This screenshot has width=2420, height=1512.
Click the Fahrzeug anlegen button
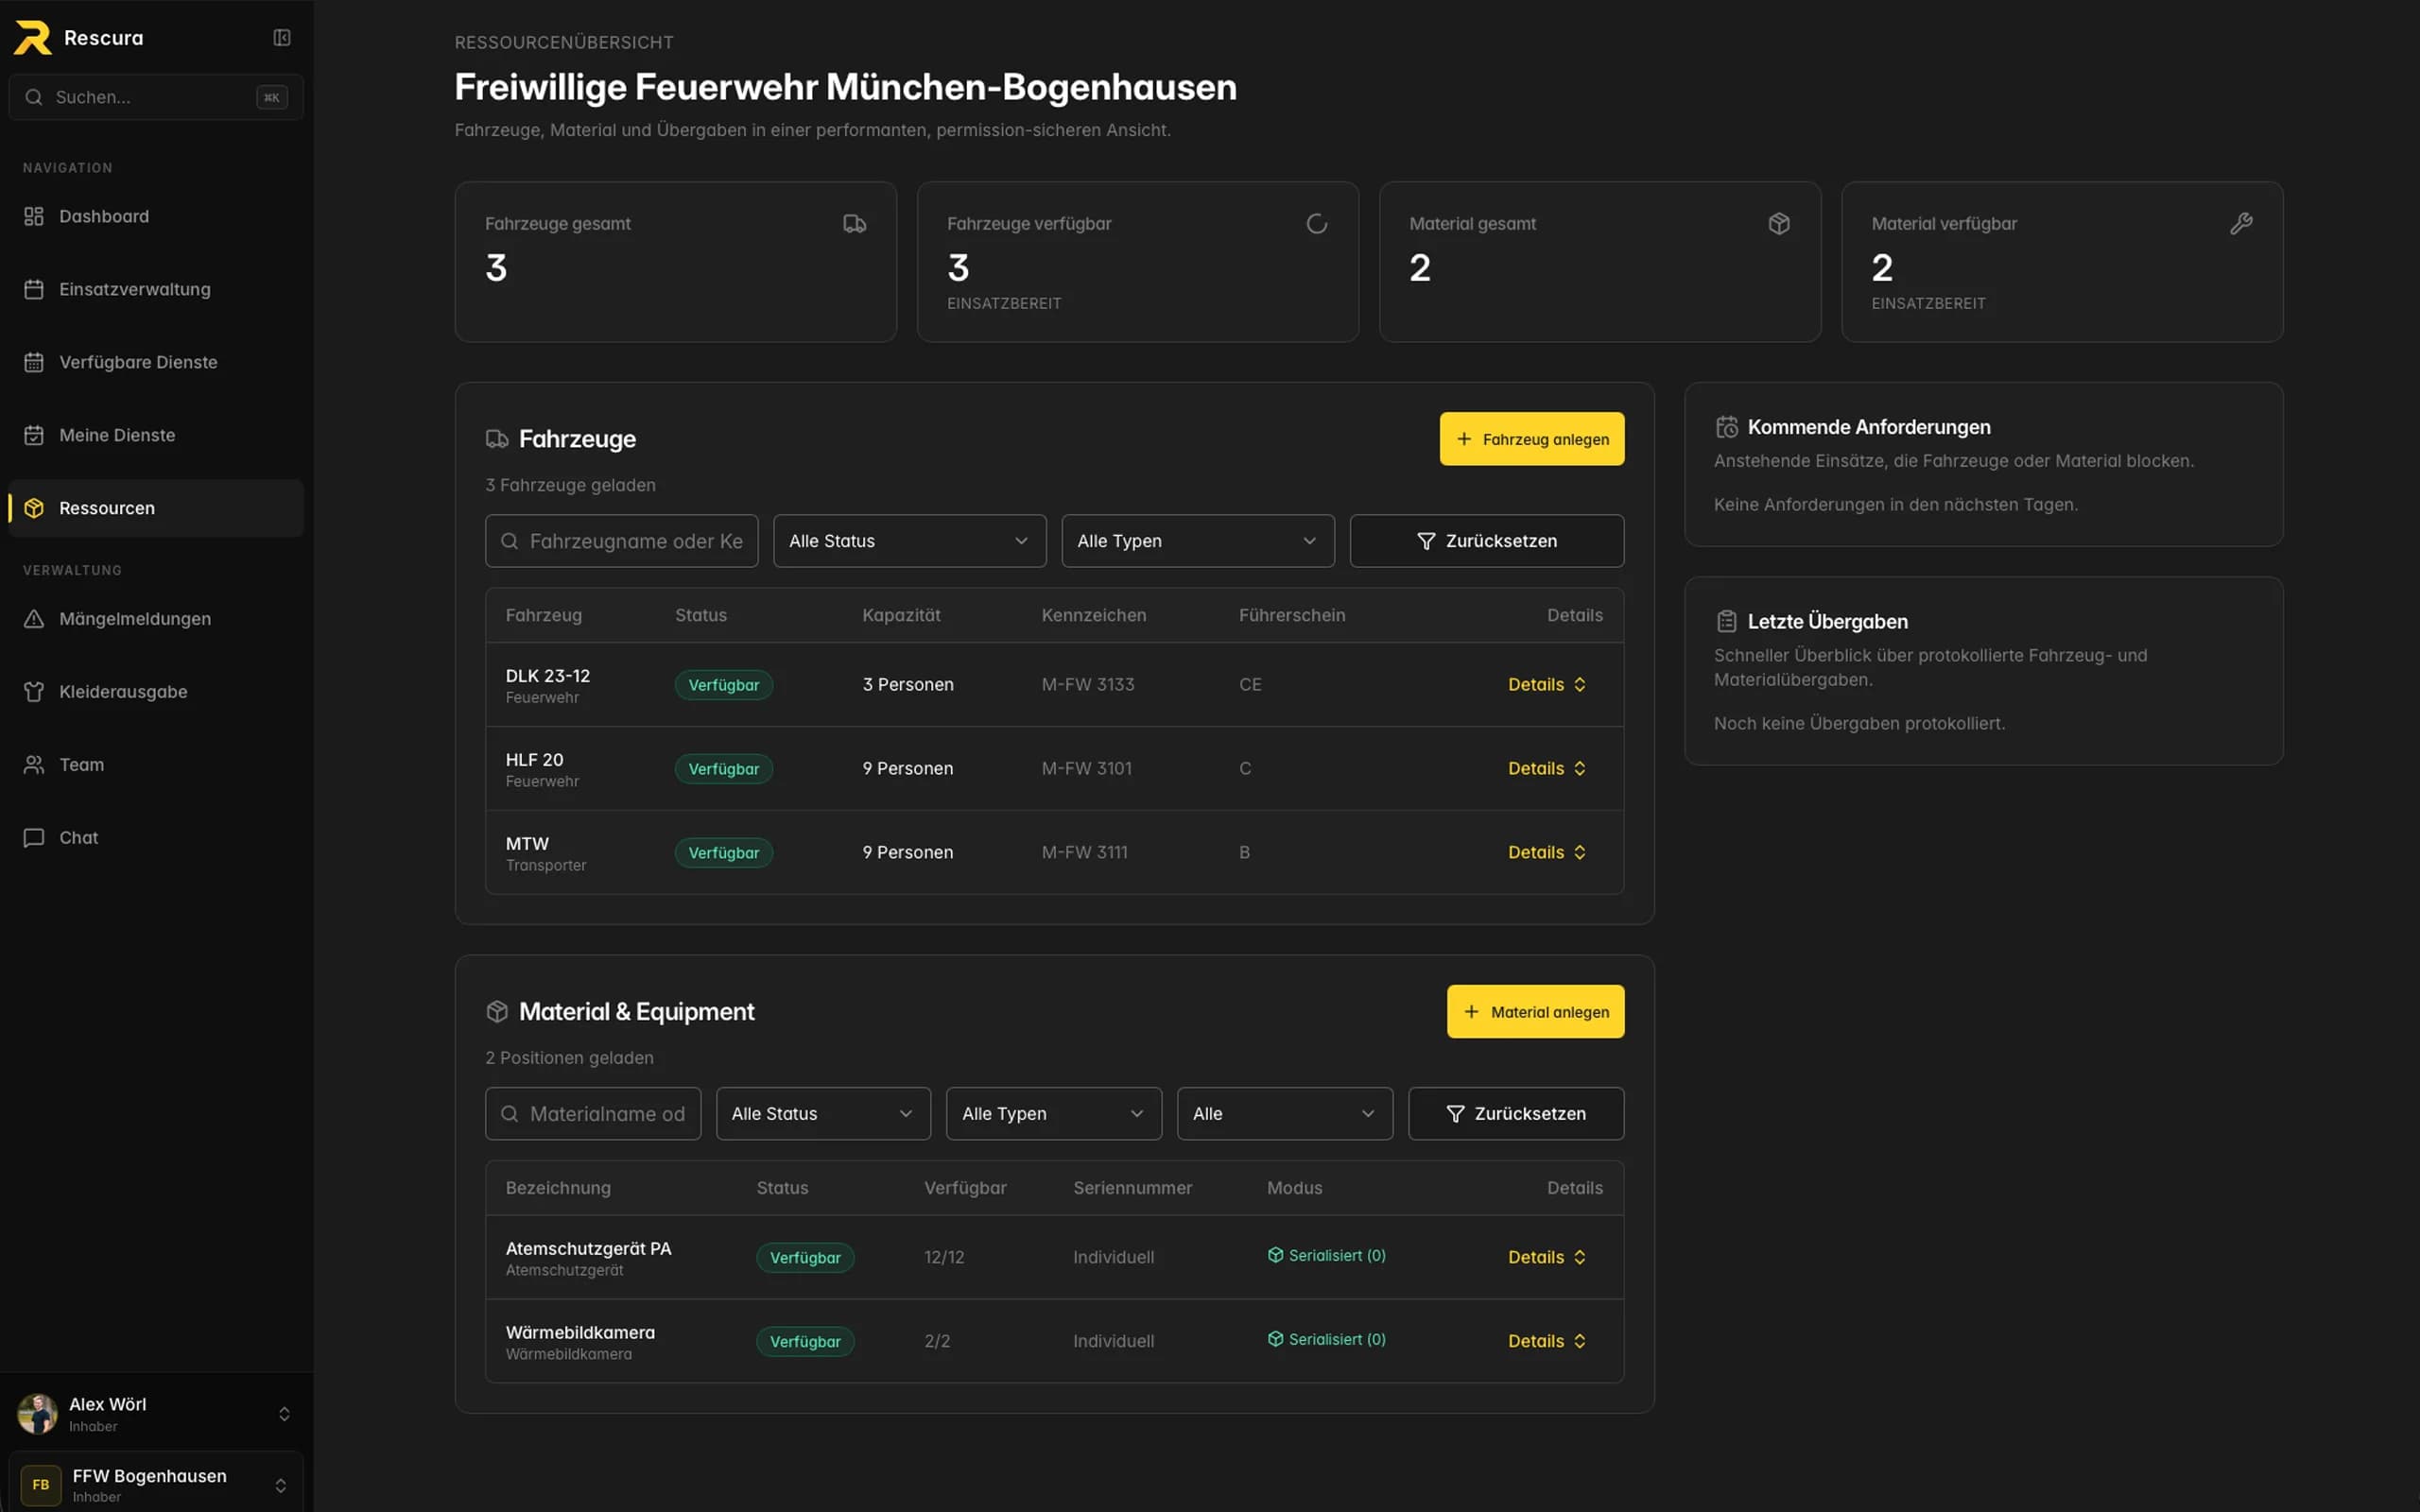[1532, 439]
